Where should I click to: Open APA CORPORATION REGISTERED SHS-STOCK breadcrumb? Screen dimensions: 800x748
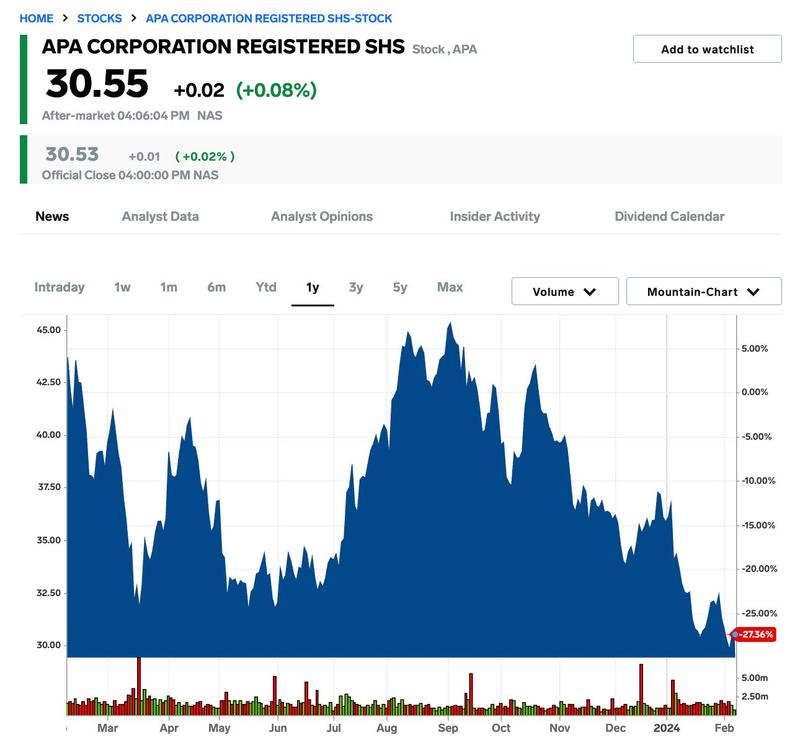tap(269, 18)
